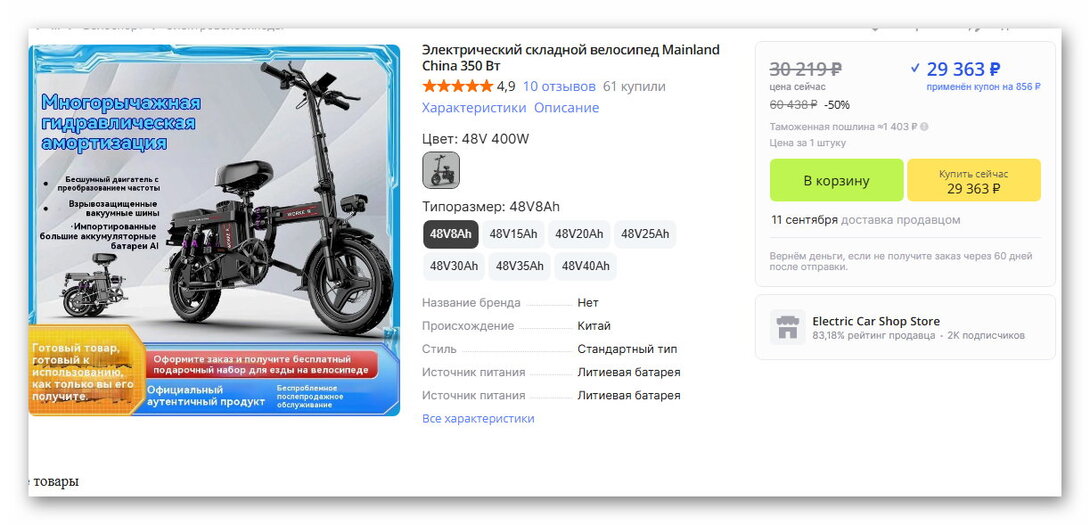
Task: Click Купить сейчас for 29 363 ₽
Action: coord(974,180)
